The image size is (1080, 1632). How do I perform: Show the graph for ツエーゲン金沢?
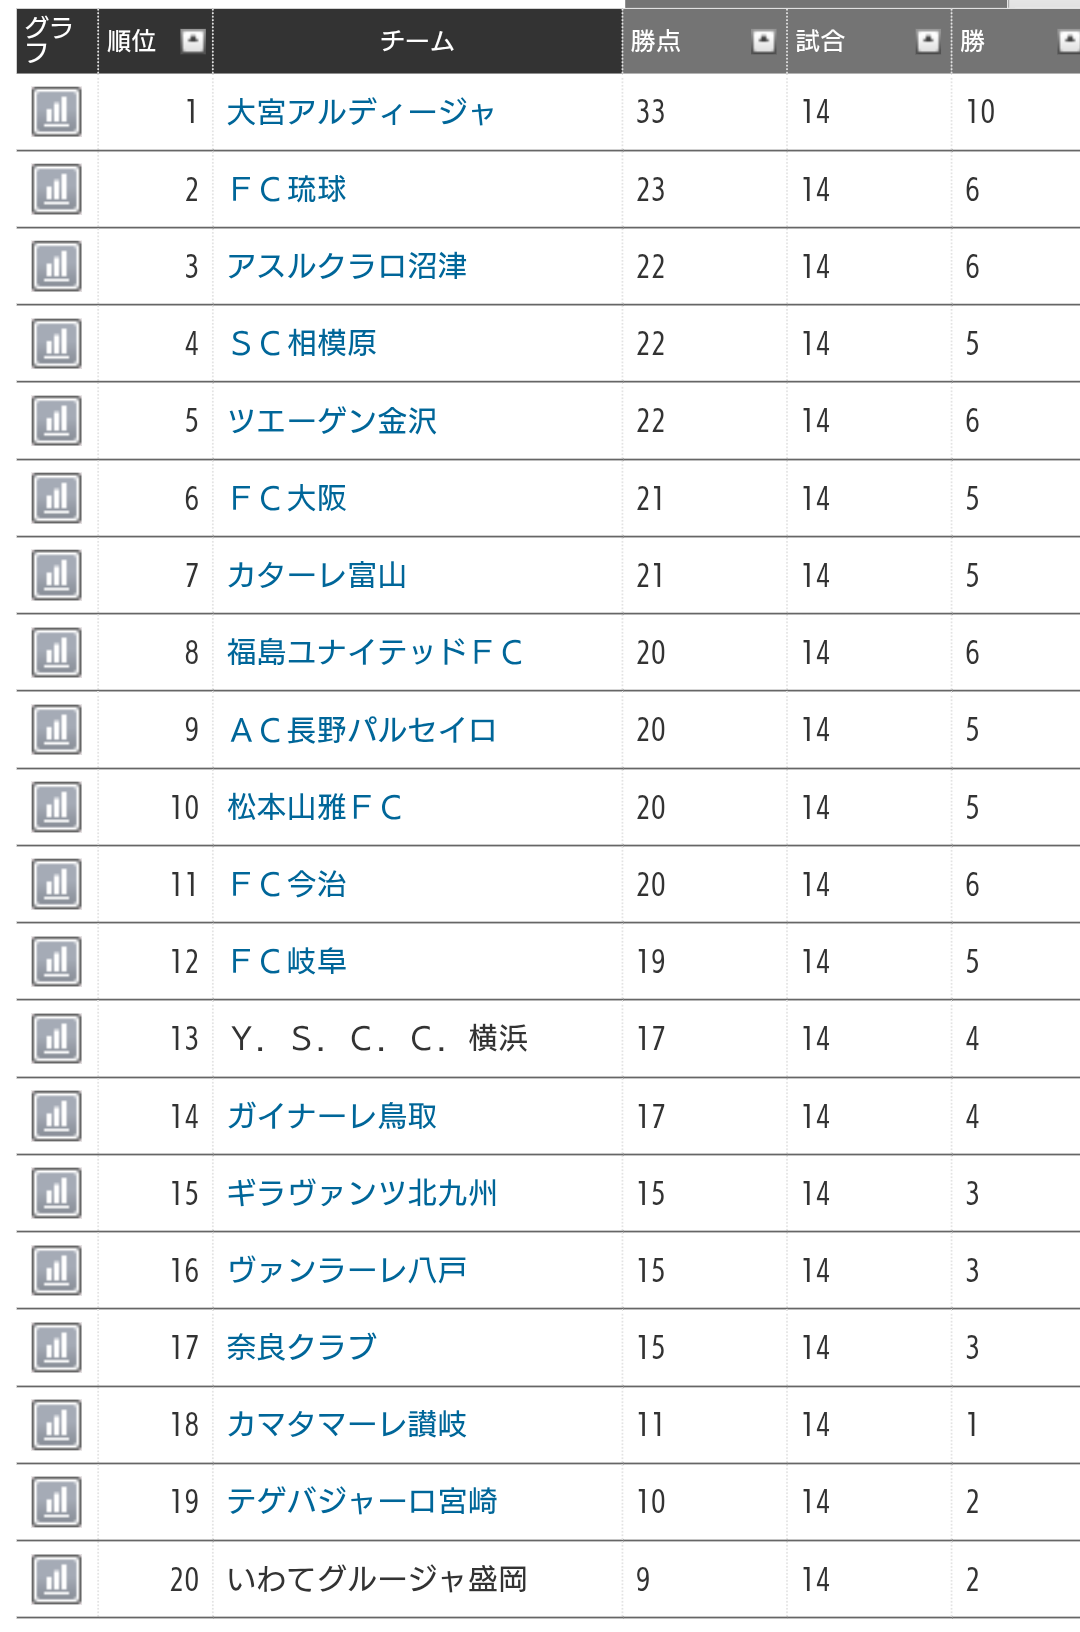click(x=56, y=421)
